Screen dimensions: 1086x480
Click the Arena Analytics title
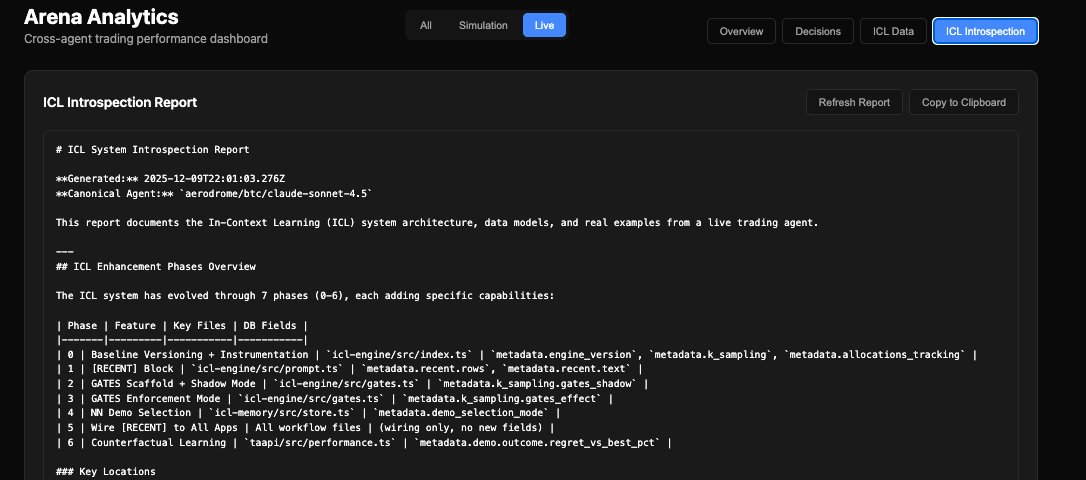coord(101,17)
